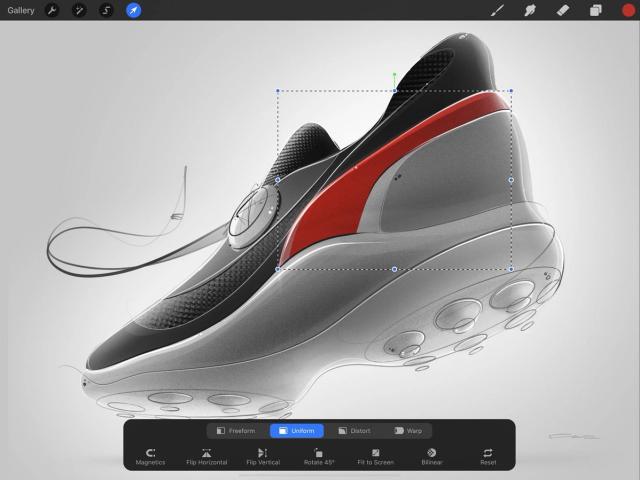Toggle Magnetics snapping
Viewport: 640px width, 480px height.
150,457
